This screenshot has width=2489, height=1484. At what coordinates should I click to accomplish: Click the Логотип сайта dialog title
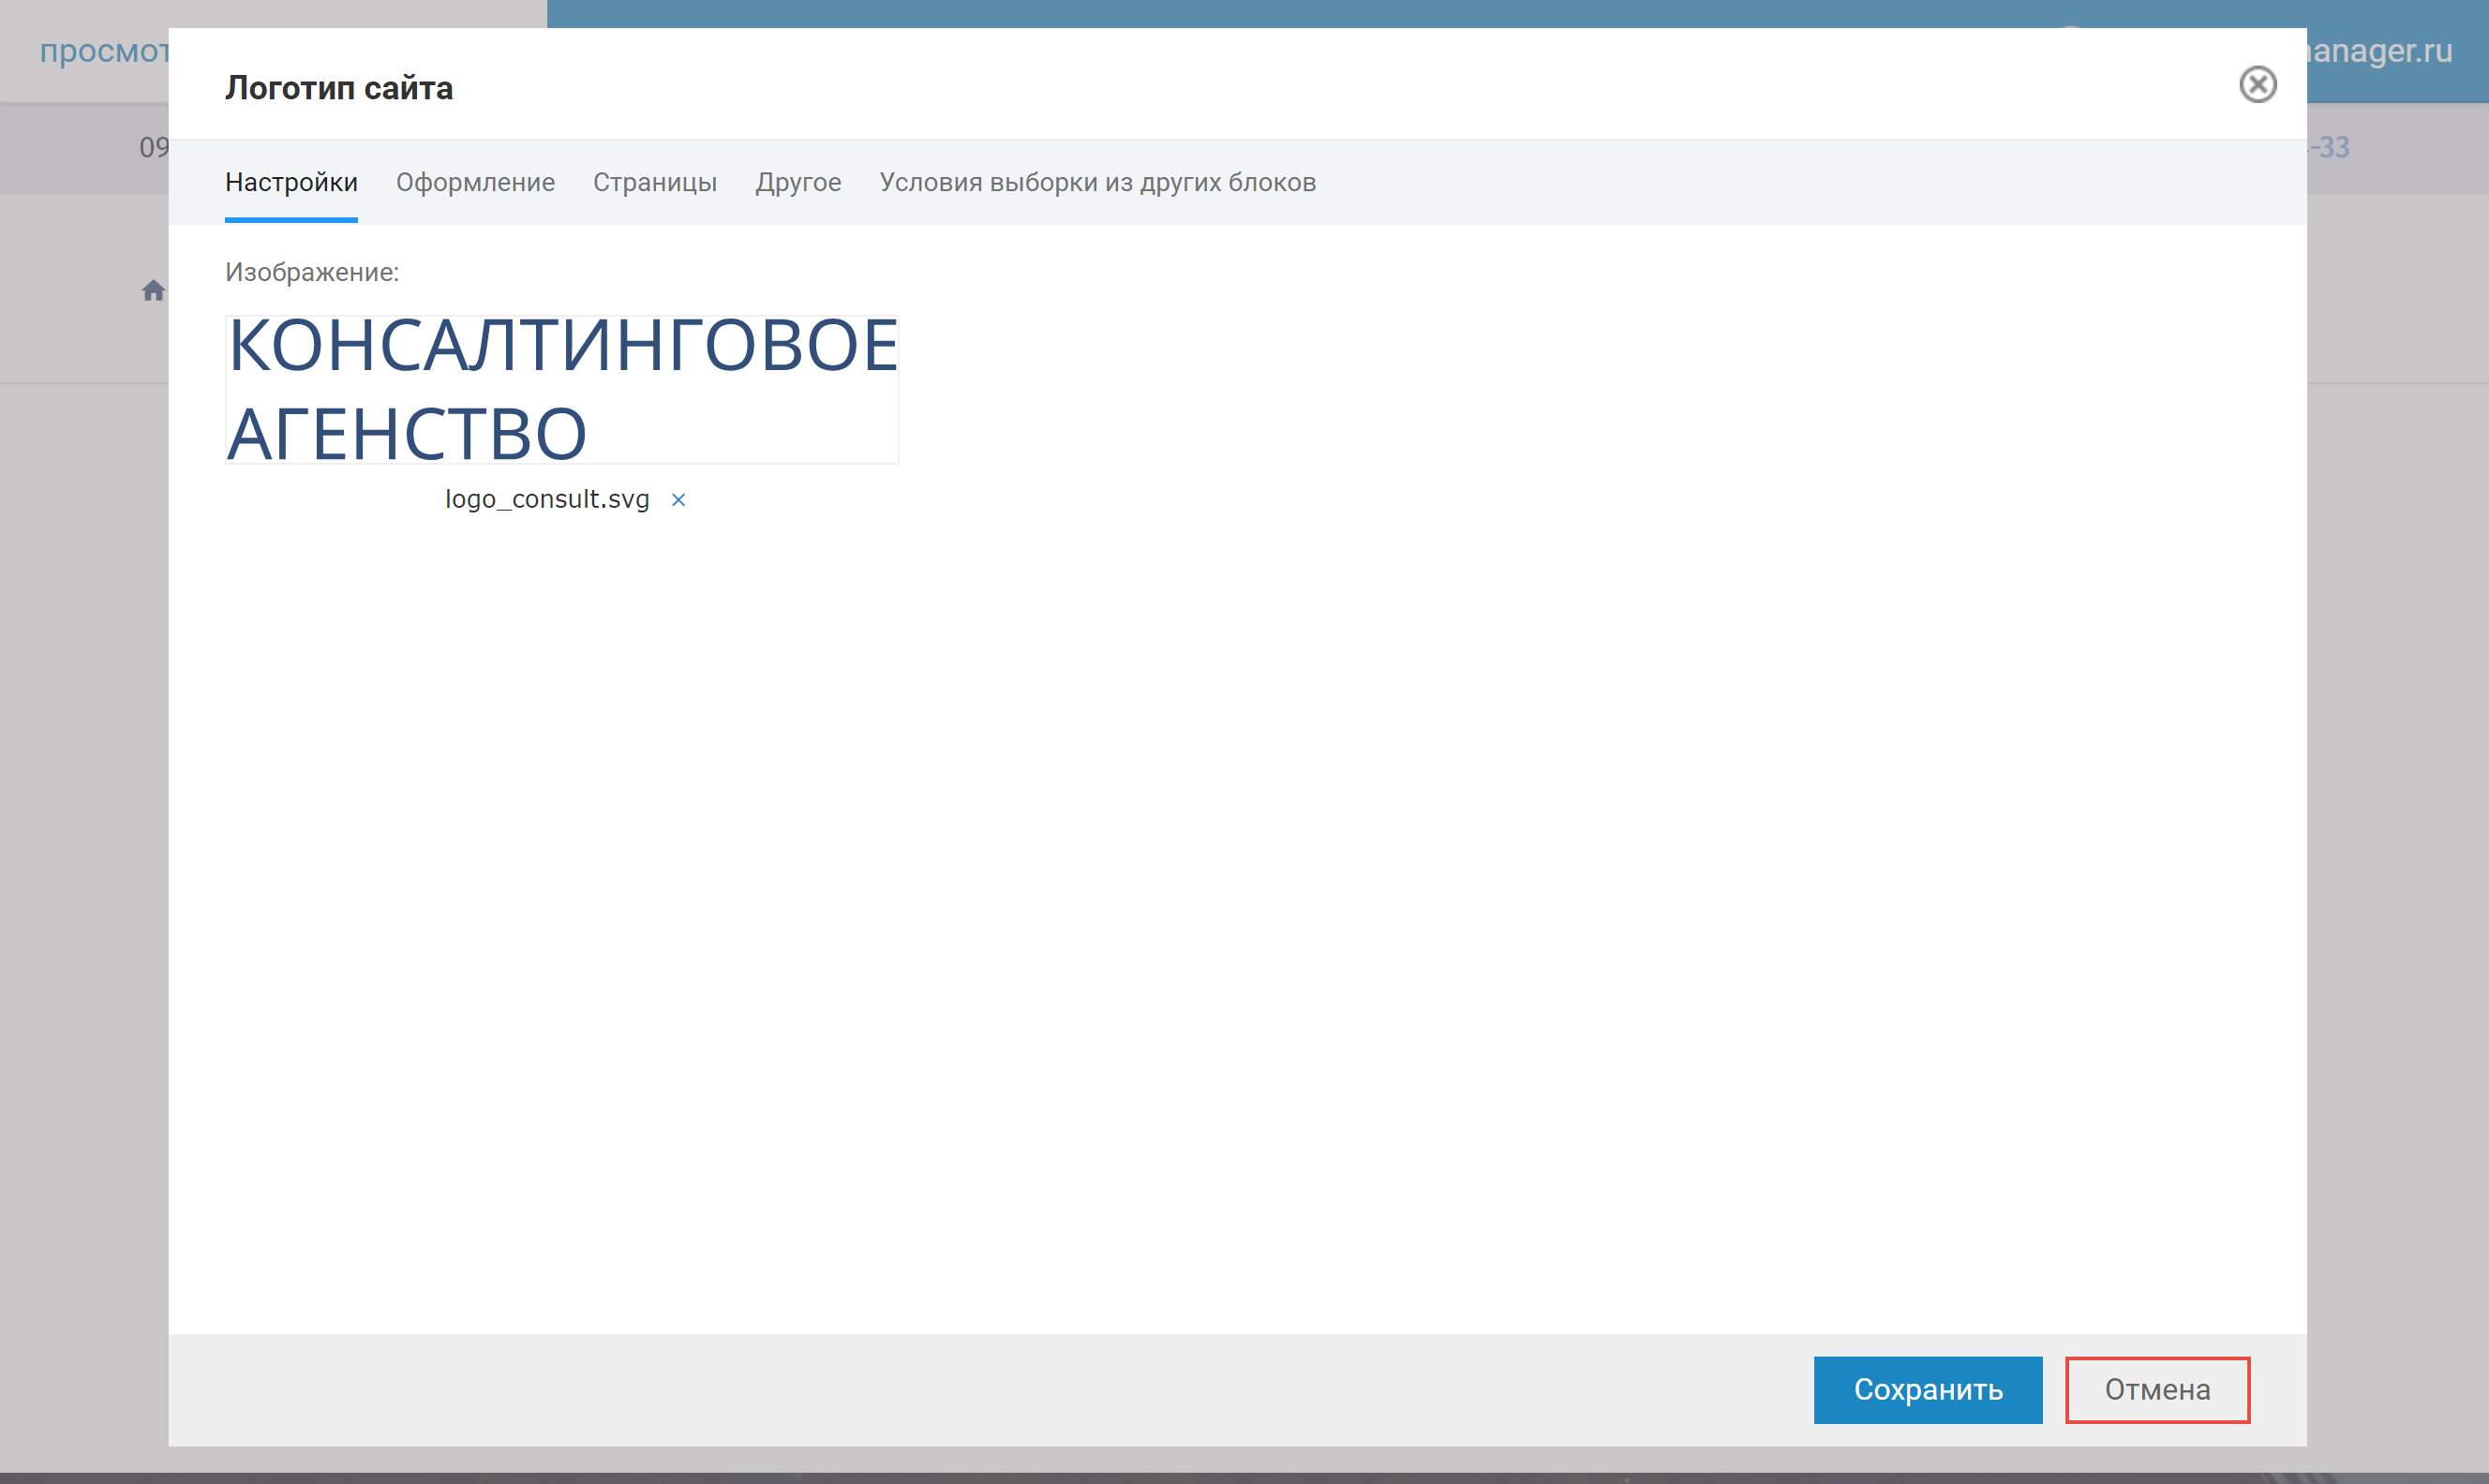[339, 88]
